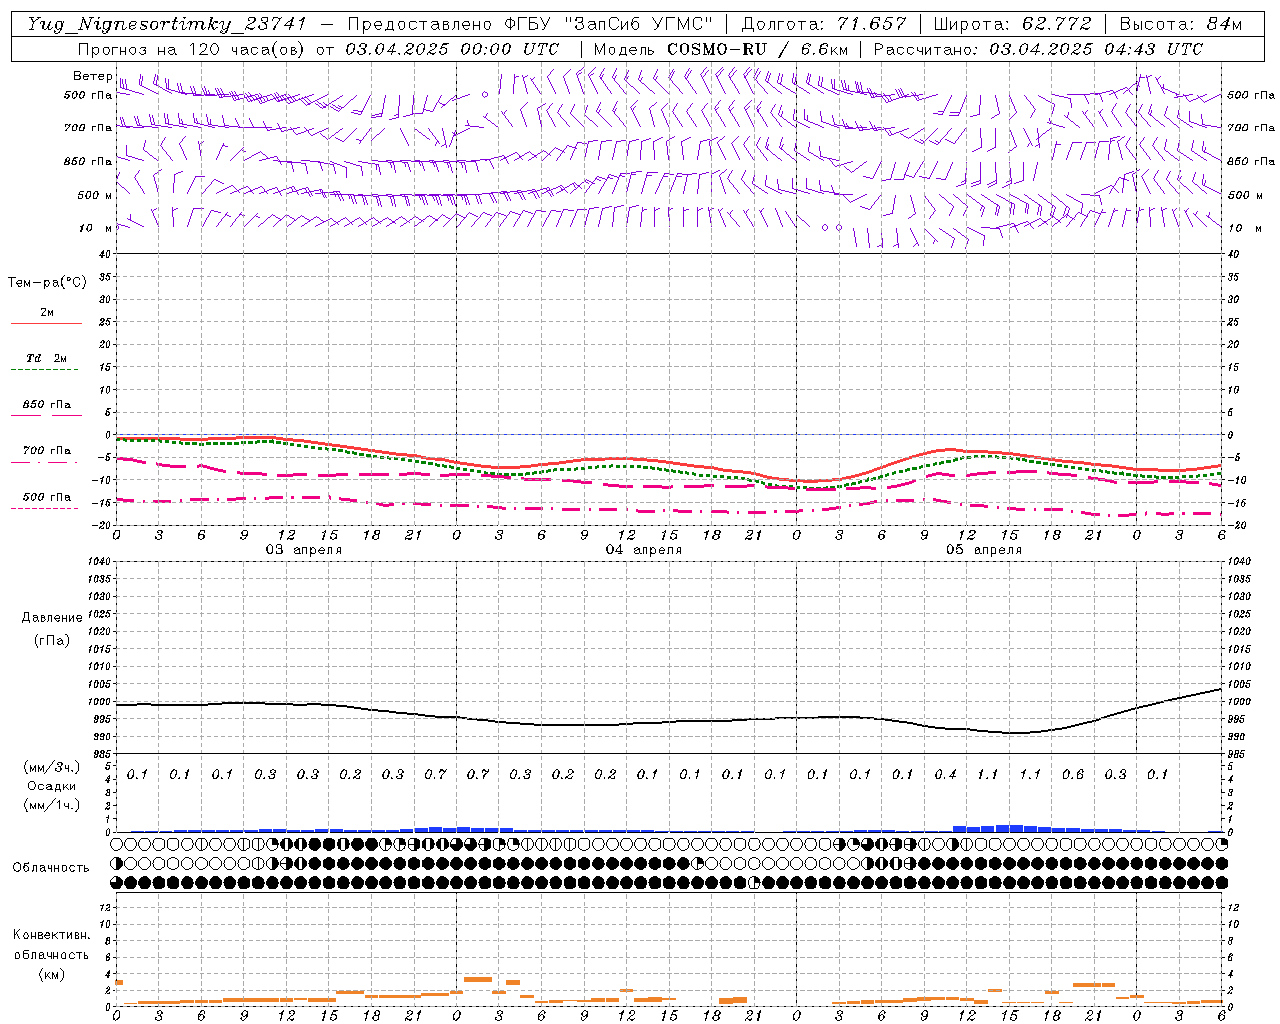Screen dimensions: 1280x1024
Task: Click the Ветер label above wind barbs
Action: [92, 76]
